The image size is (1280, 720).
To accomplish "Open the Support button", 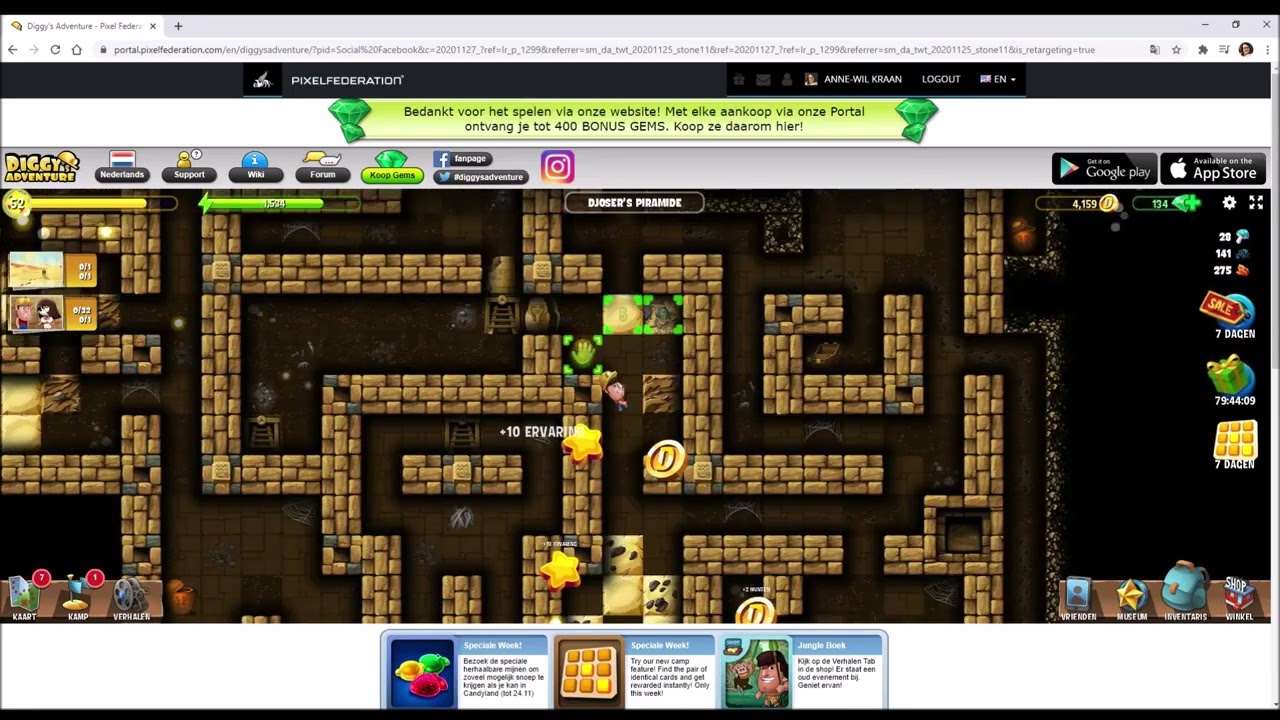I will point(189,167).
